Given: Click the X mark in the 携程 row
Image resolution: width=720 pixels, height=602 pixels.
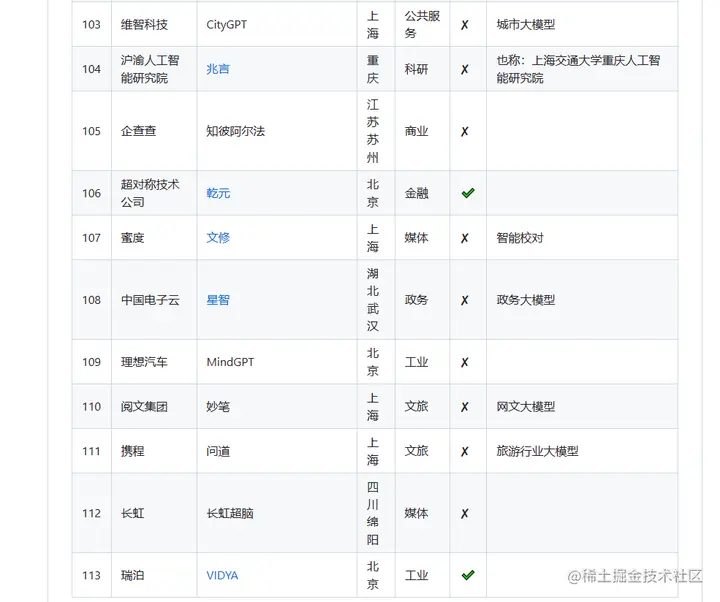Looking at the screenshot, I should pos(465,452).
